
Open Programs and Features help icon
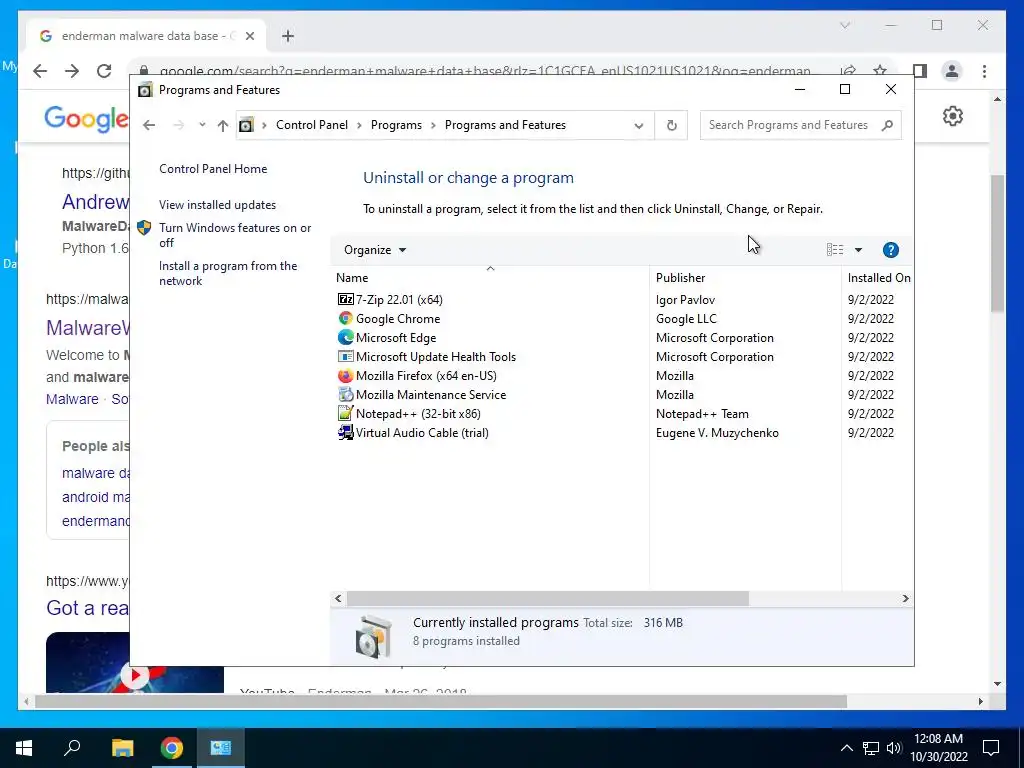coord(890,249)
